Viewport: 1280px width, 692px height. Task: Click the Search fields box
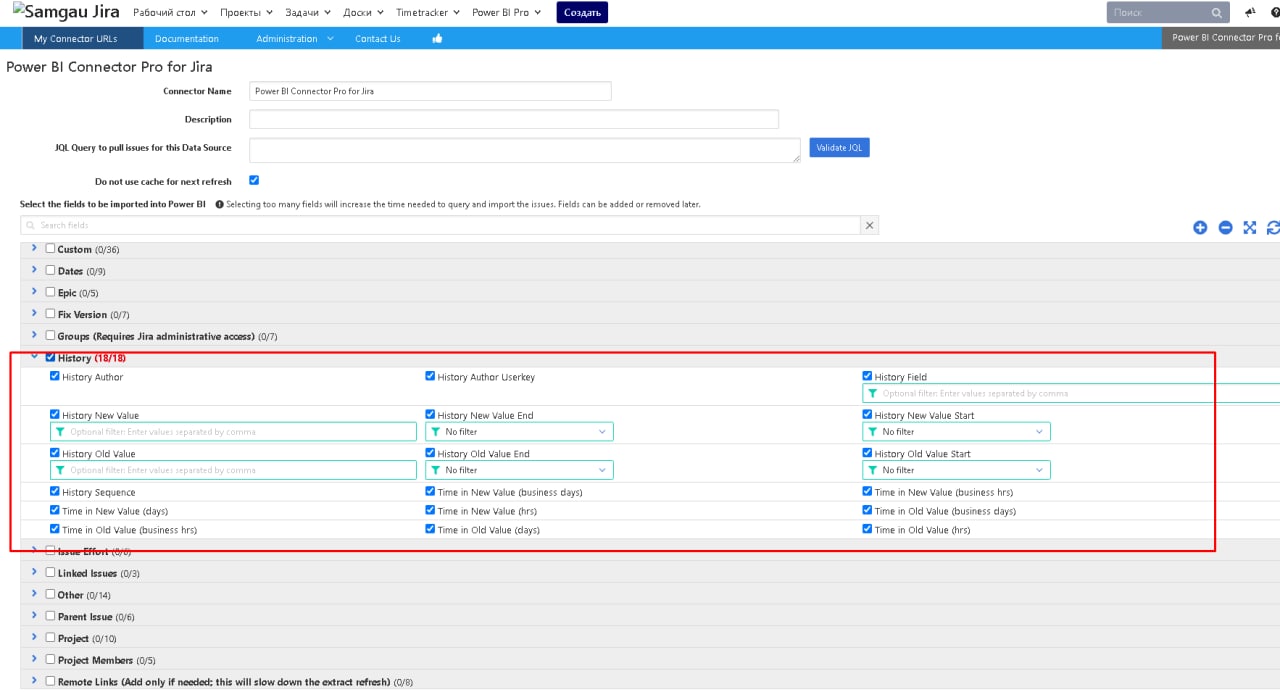pyautogui.click(x=440, y=225)
